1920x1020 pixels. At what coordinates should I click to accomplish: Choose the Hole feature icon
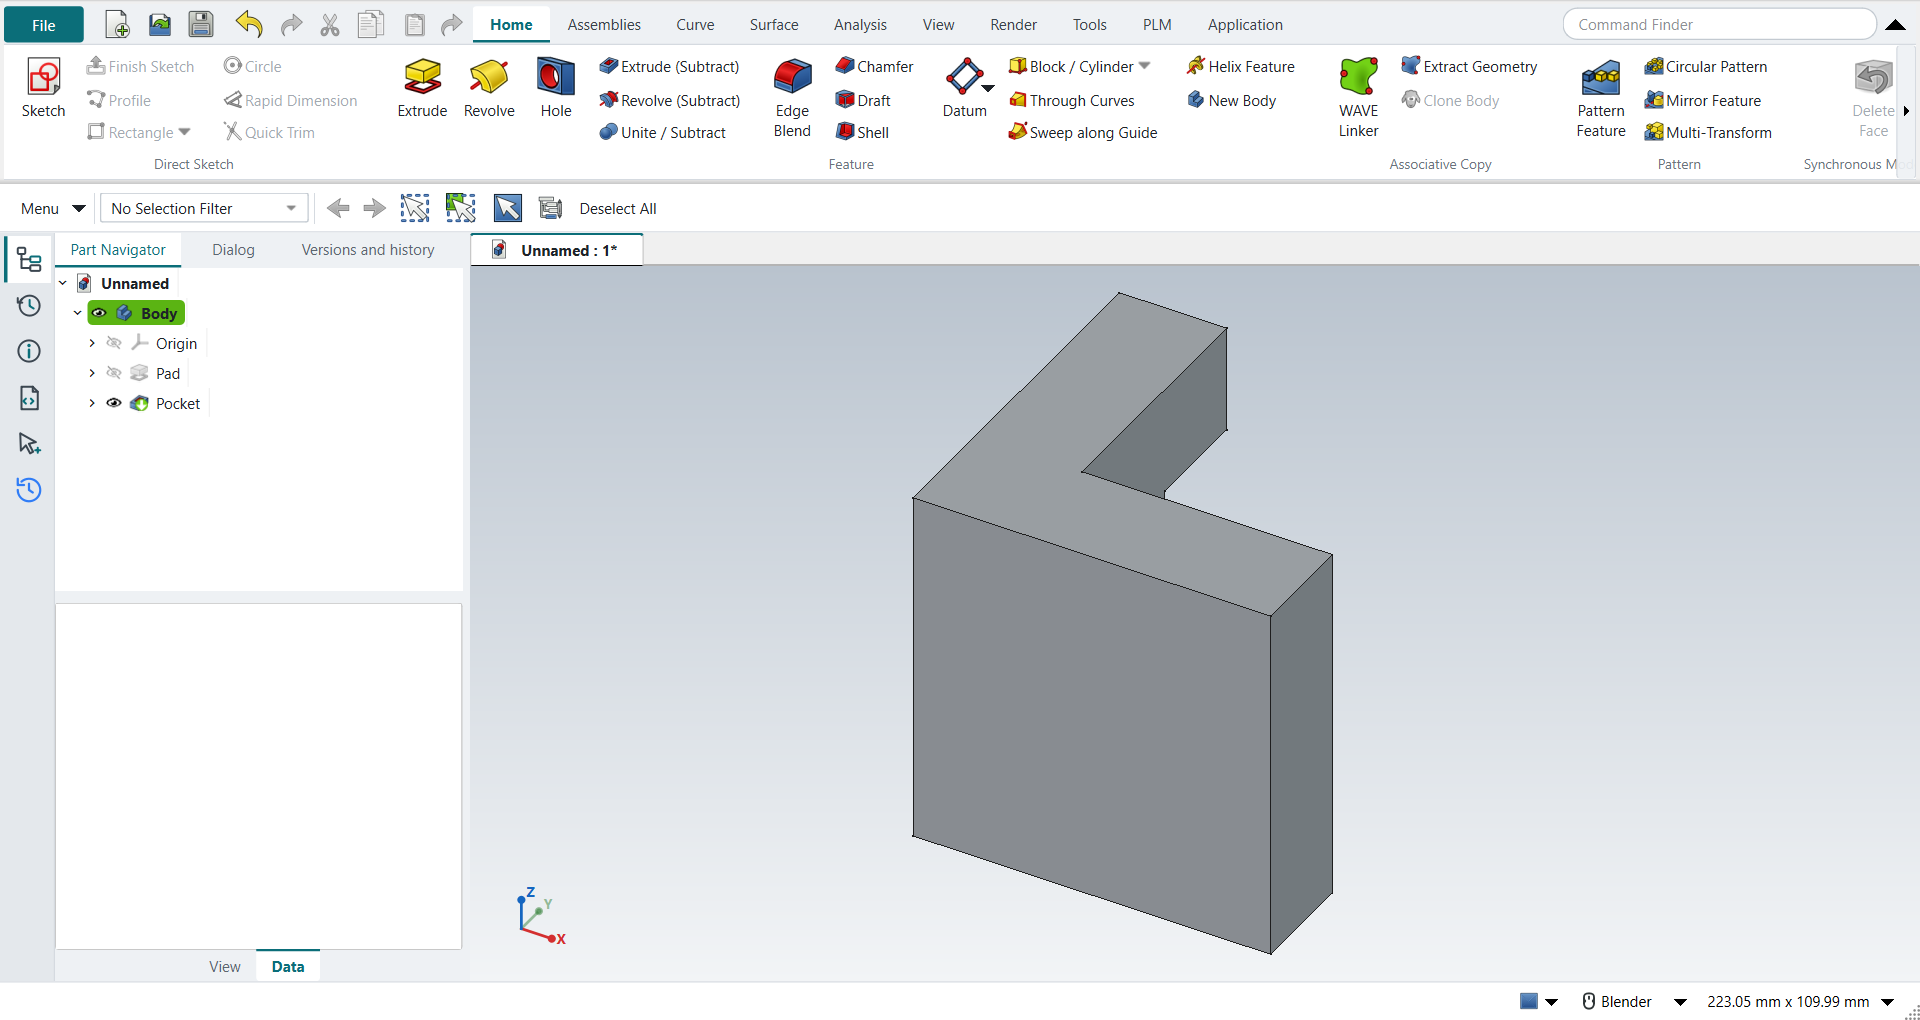click(556, 77)
